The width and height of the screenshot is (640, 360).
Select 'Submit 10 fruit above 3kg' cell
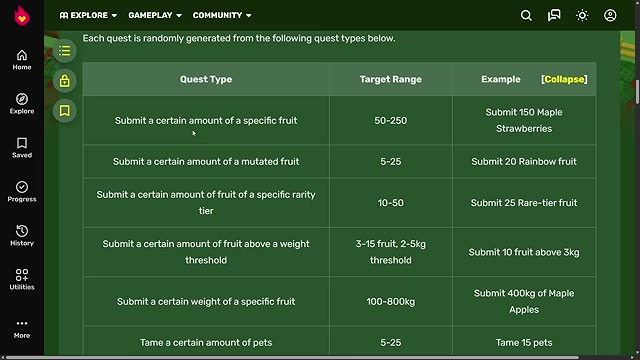(524, 252)
